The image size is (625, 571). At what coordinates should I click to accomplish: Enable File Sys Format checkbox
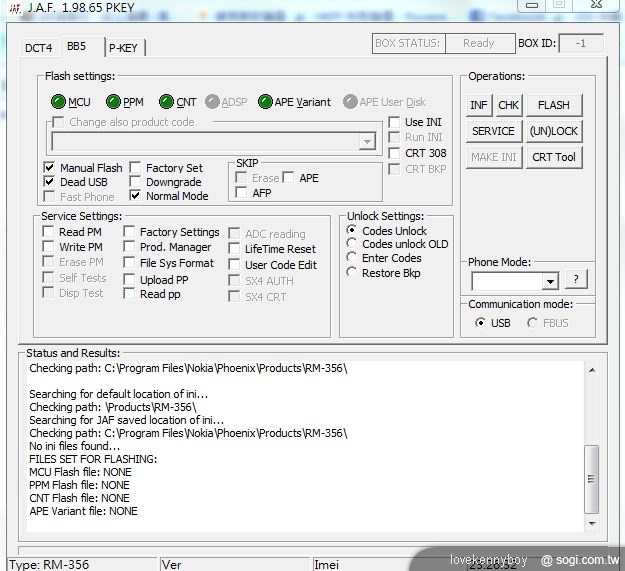click(x=129, y=262)
